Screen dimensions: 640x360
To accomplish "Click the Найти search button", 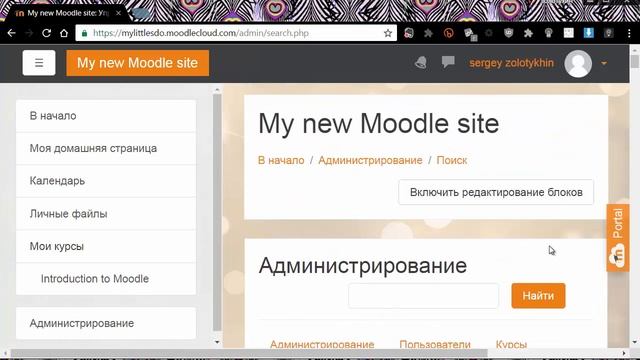I will (538, 296).
